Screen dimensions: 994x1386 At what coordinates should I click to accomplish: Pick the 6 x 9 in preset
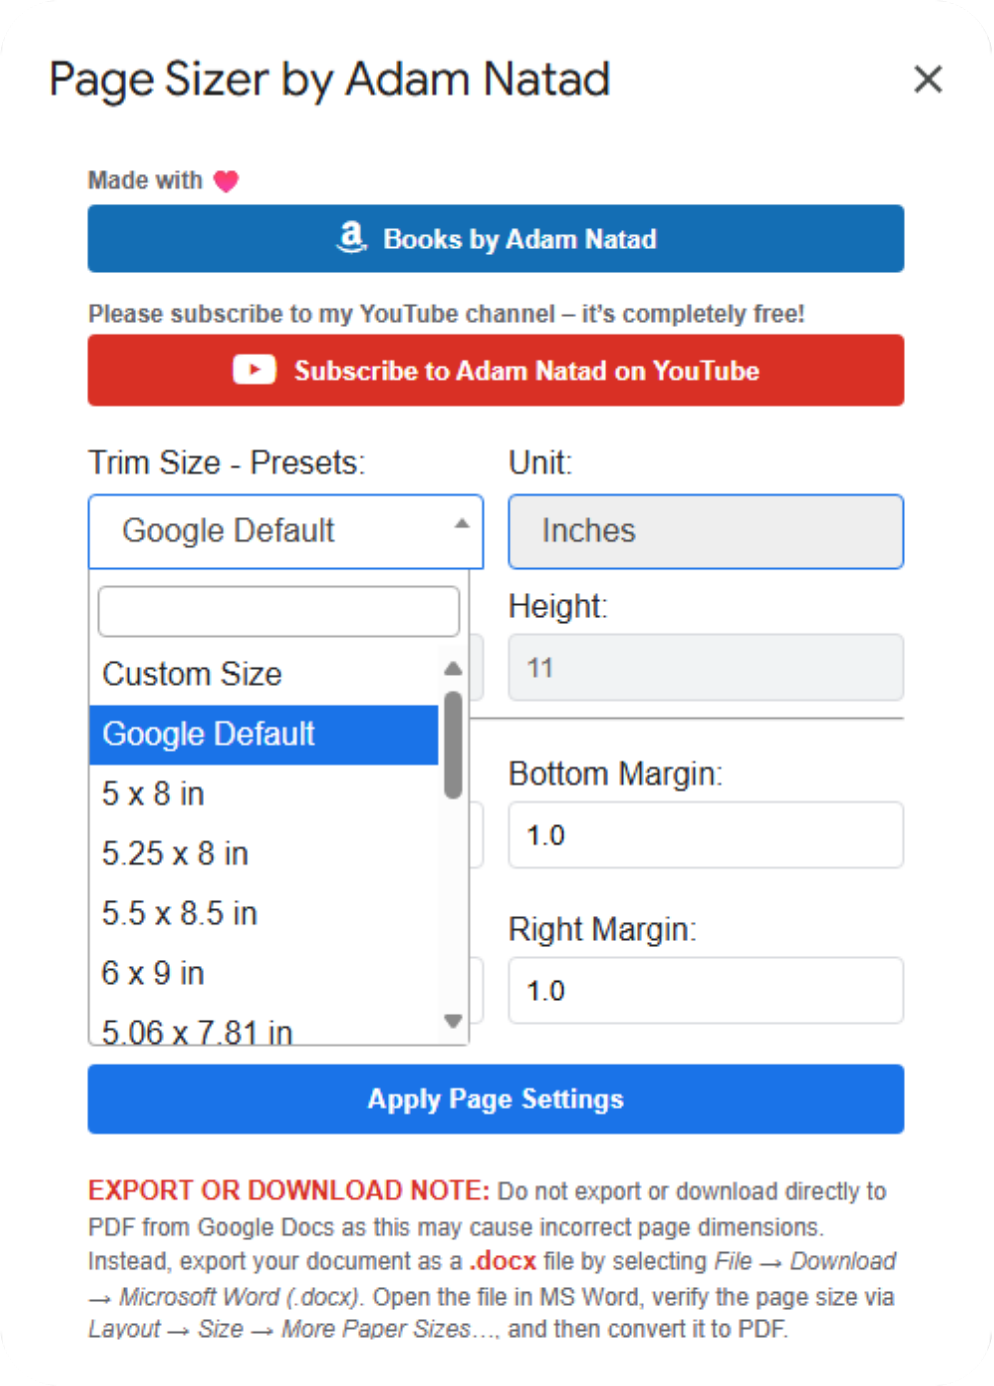pyautogui.click(x=154, y=973)
